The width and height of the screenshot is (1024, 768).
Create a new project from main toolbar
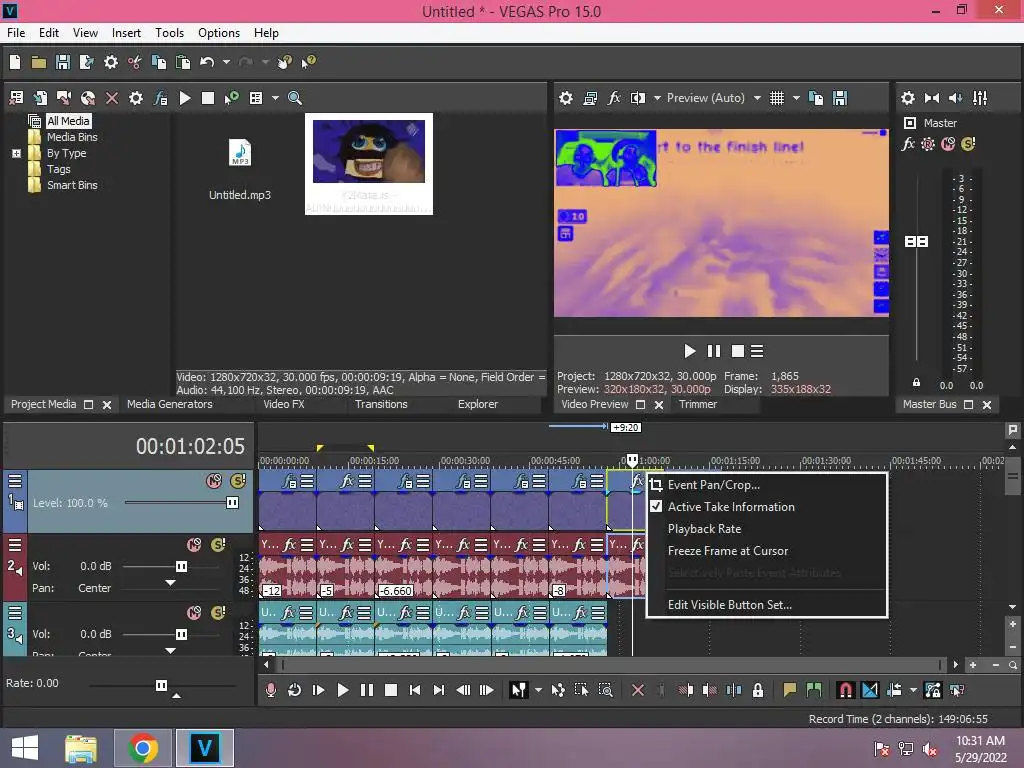pos(15,62)
